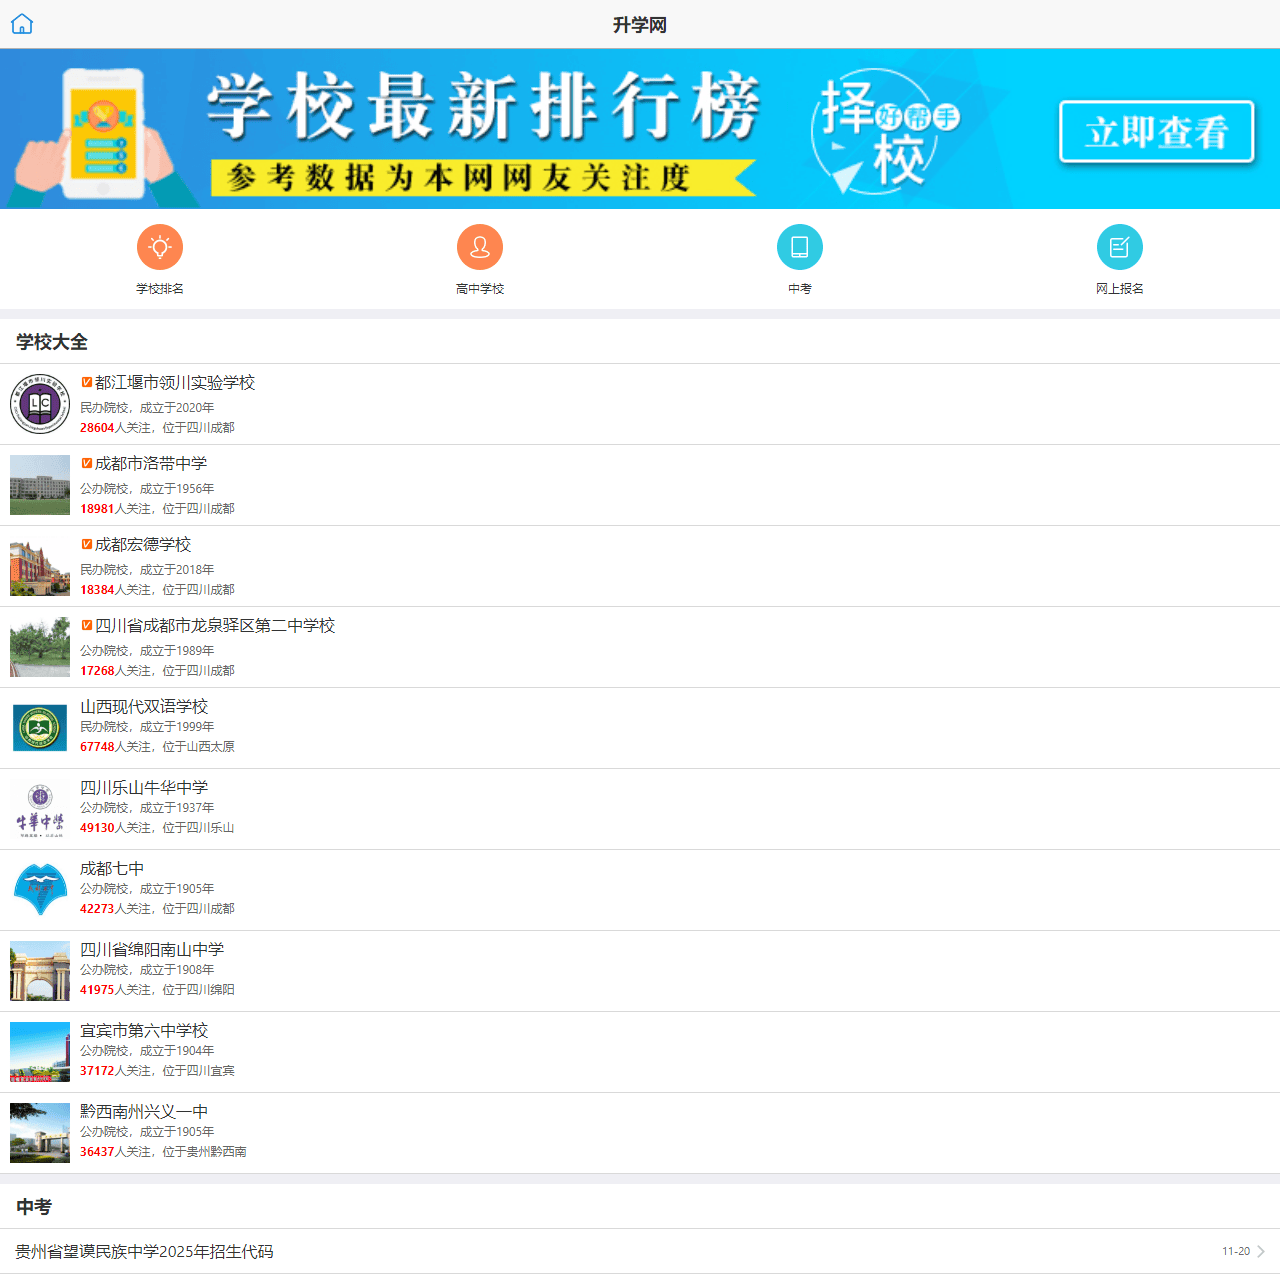Screen dimensions: 1280x1280
Task: Click 都江堰市领川实验学校 logo thumbnail
Action: [x=40, y=404]
